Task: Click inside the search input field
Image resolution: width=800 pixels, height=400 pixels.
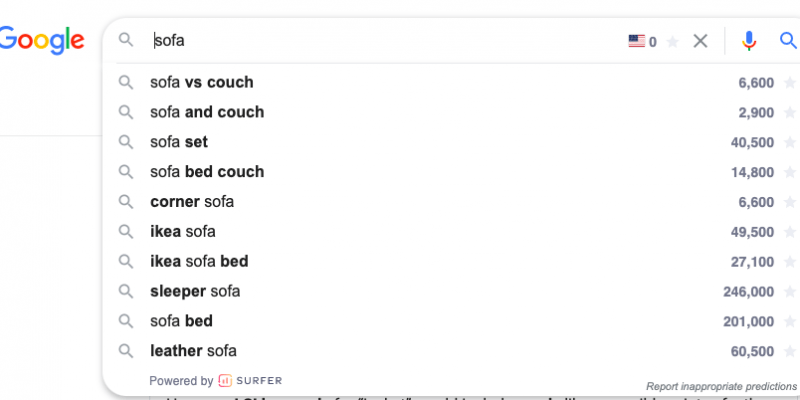Action: click(x=380, y=41)
